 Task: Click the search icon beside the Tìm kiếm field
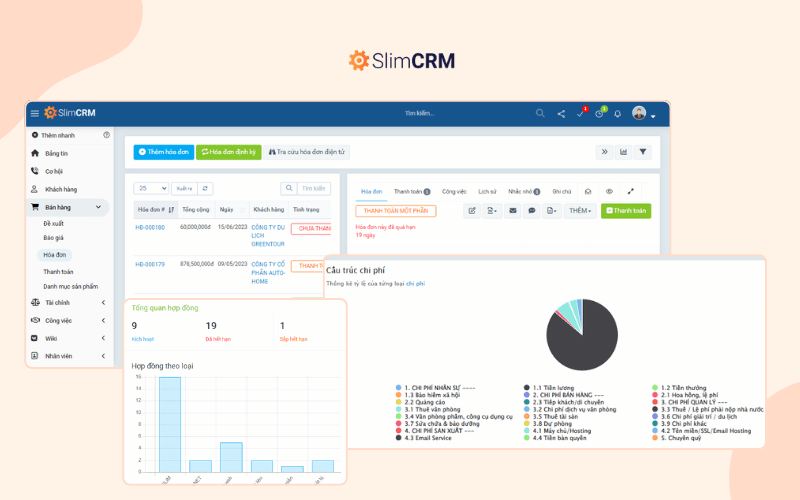289,188
